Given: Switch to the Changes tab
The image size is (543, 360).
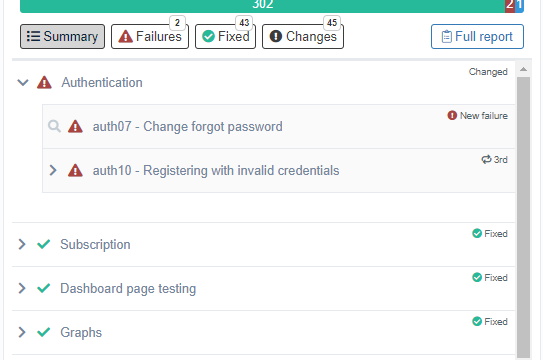Looking at the screenshot, I should pyautogui.click(x=303, y=36).
